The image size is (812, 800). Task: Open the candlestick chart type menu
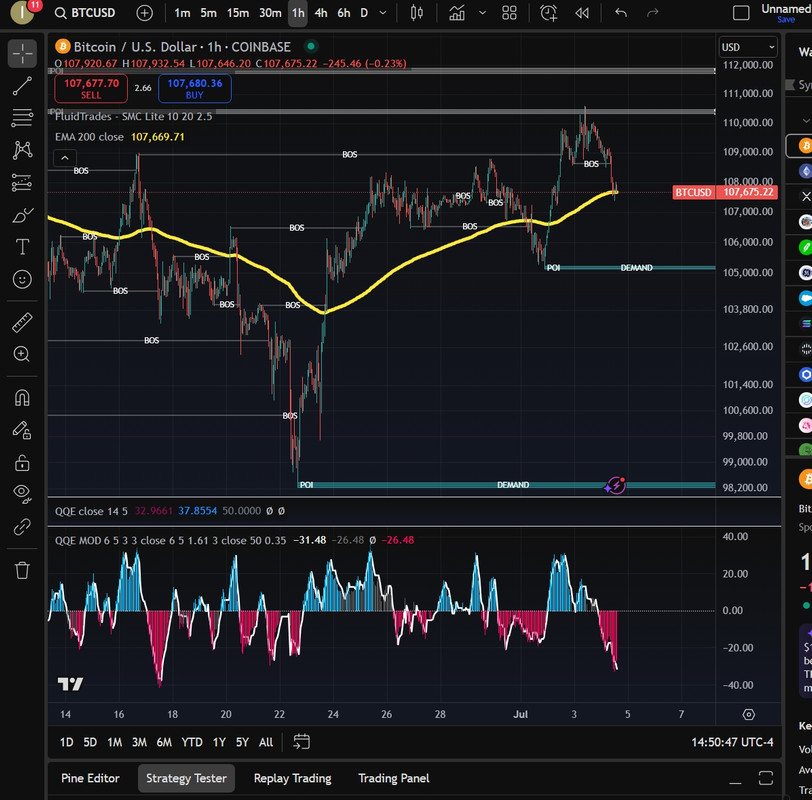point(417,13)
